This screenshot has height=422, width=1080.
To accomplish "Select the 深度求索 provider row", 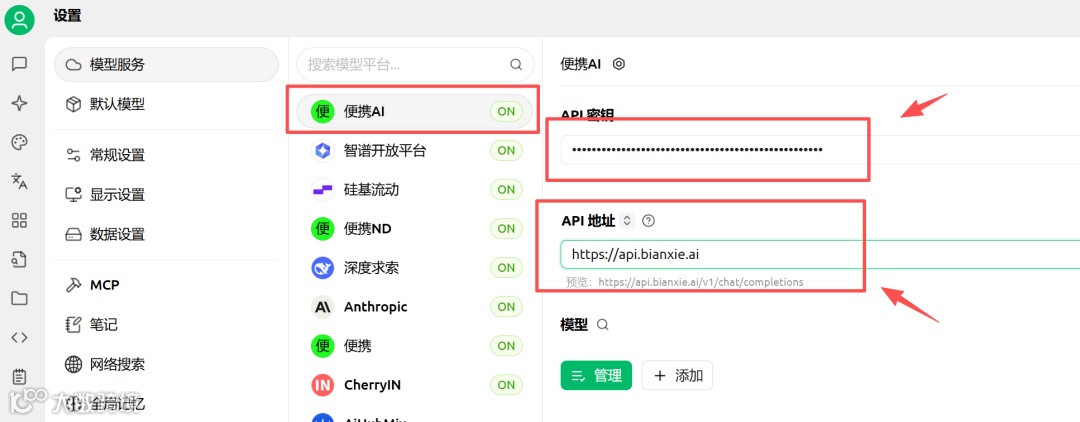I will coord(415,268).
